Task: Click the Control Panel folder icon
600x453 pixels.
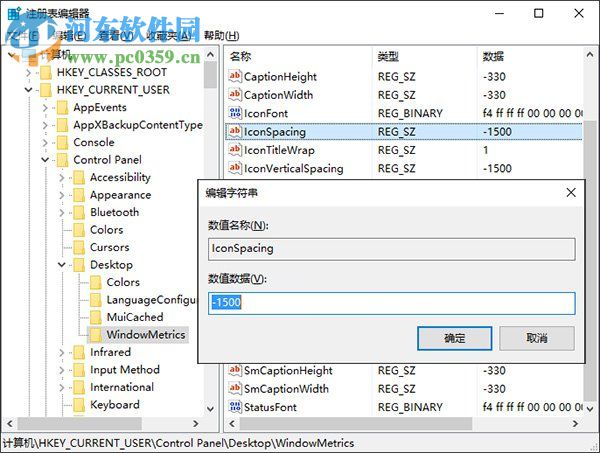Action: pyautogui.click(x=62, y=160)
